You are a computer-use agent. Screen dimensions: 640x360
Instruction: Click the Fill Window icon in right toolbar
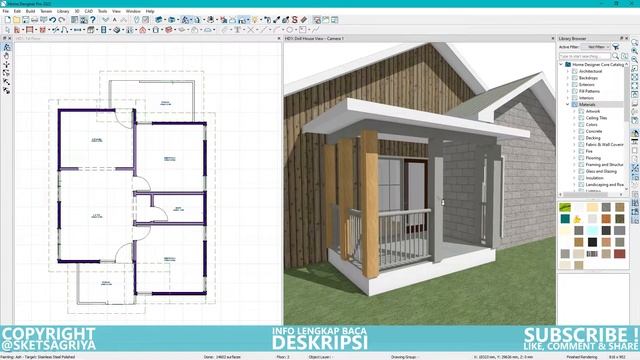pos(635,77)
